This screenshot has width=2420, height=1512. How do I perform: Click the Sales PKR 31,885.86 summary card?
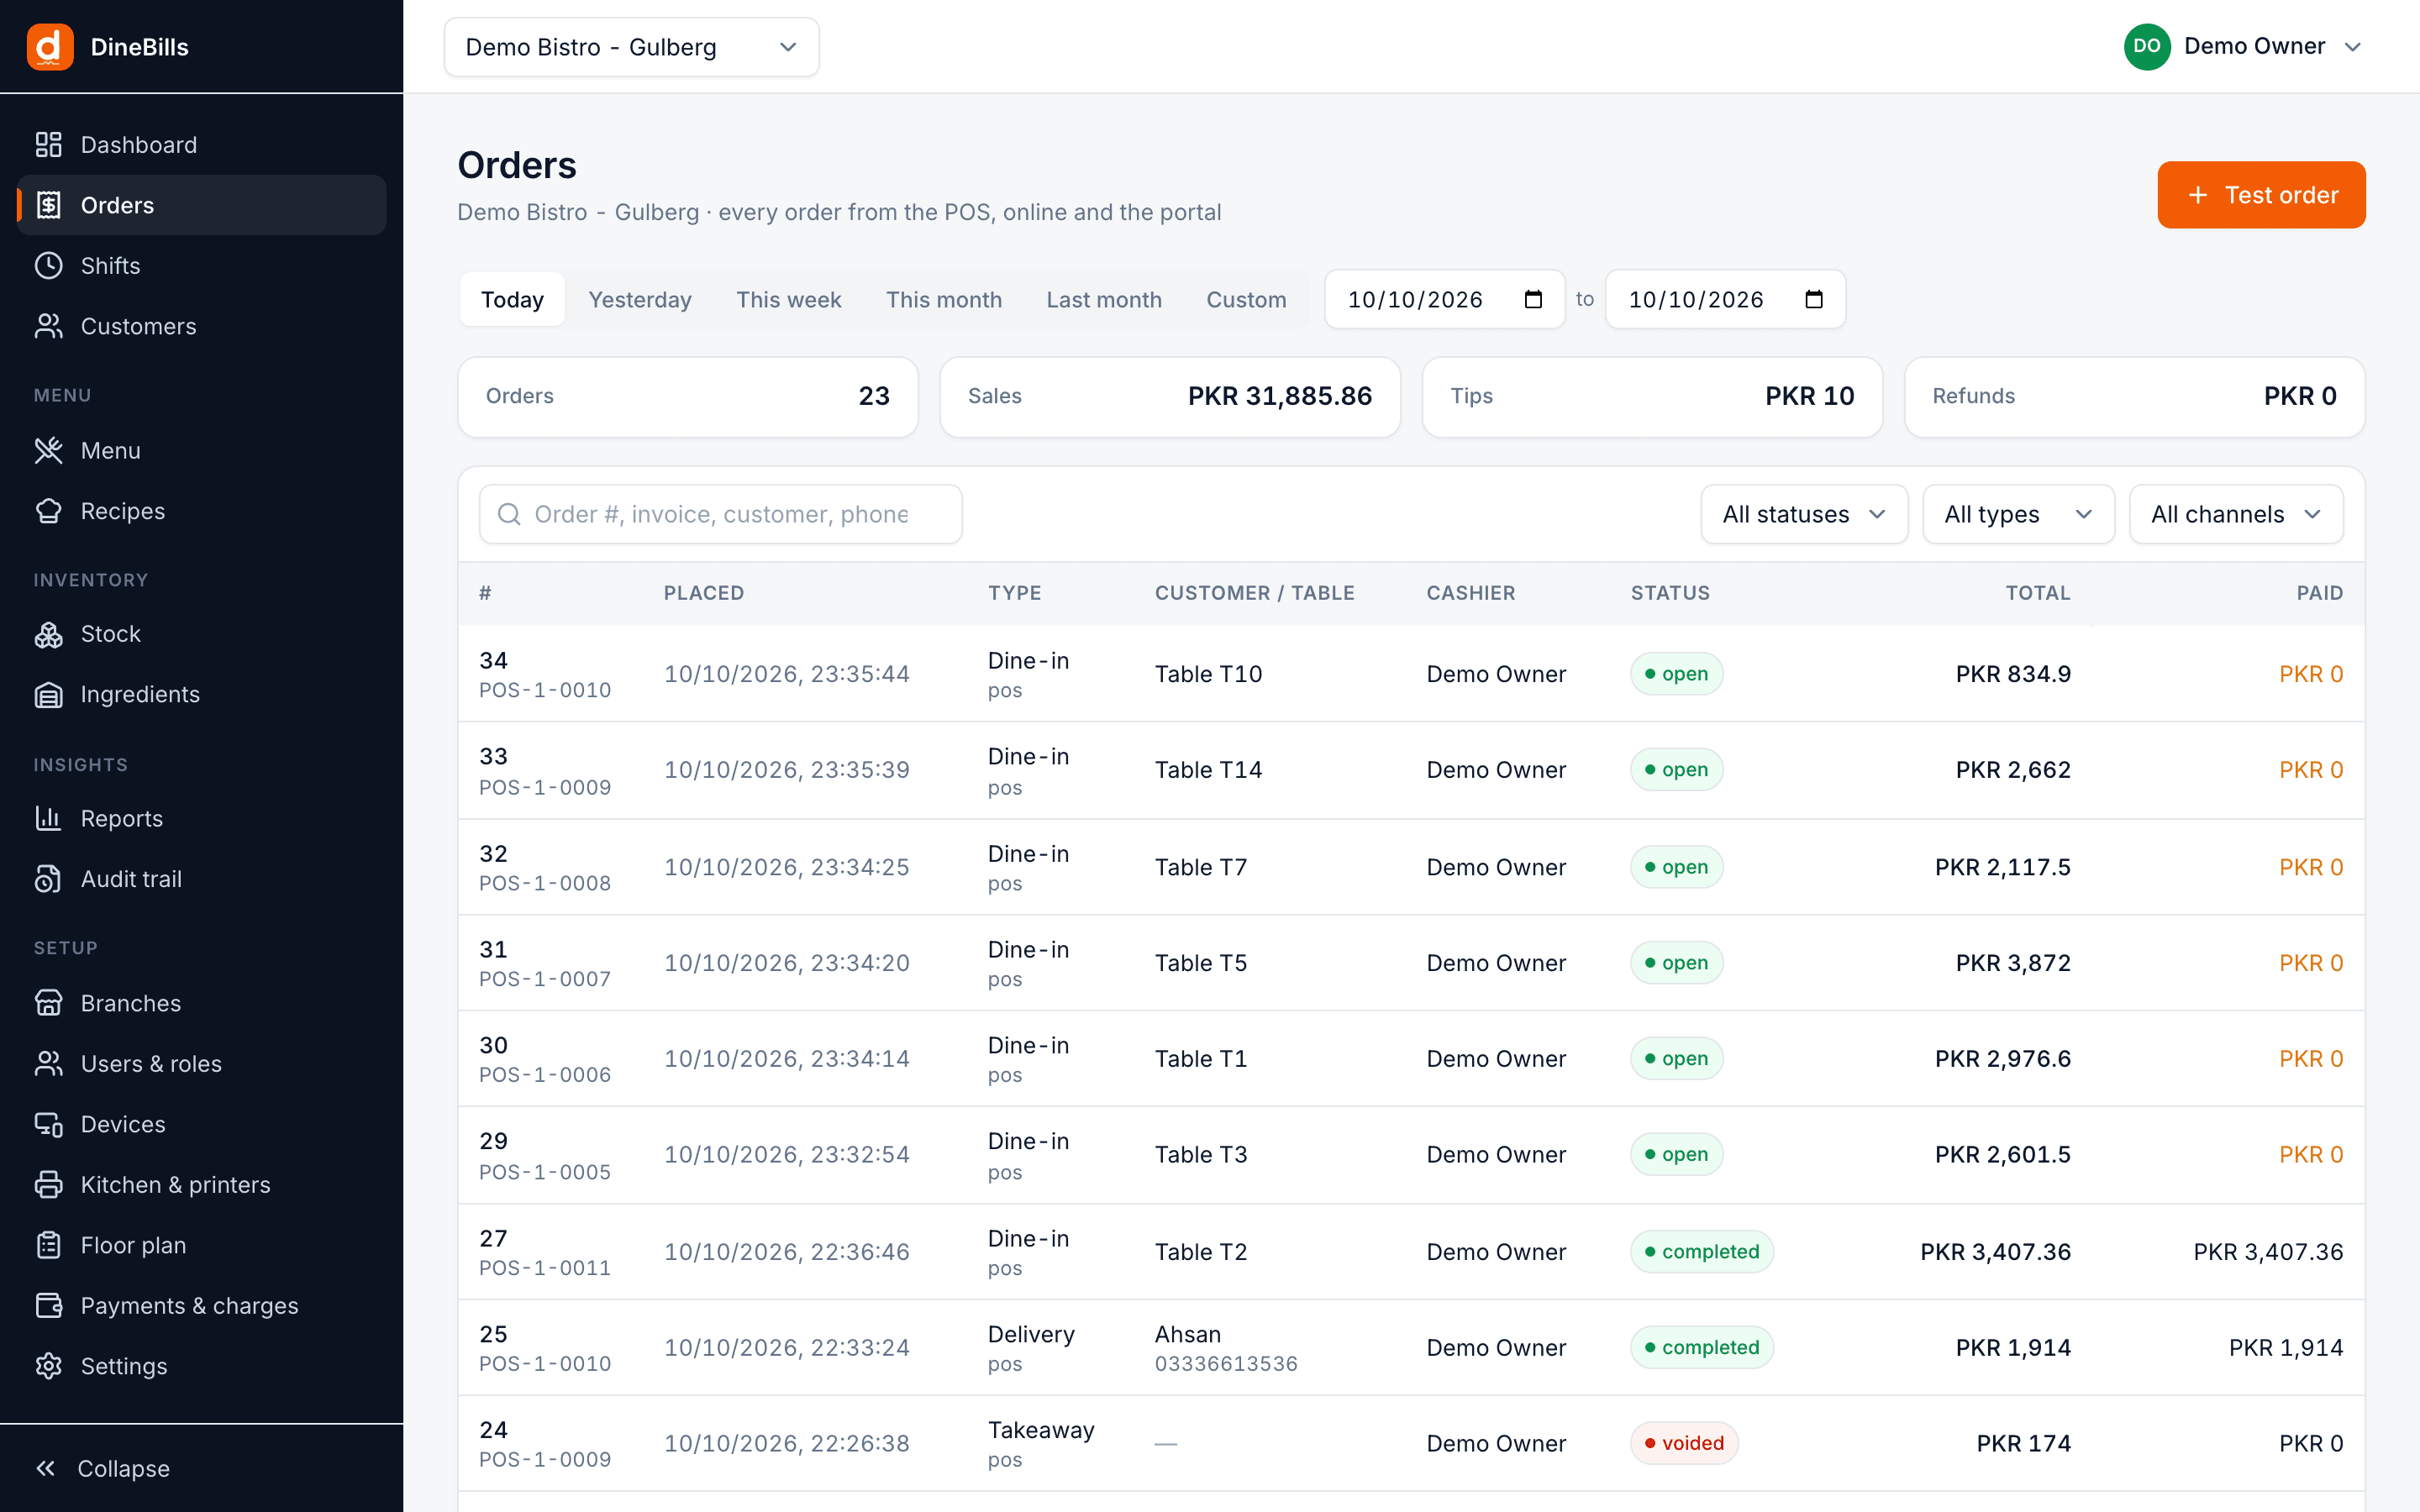(x=1169, y=397)
